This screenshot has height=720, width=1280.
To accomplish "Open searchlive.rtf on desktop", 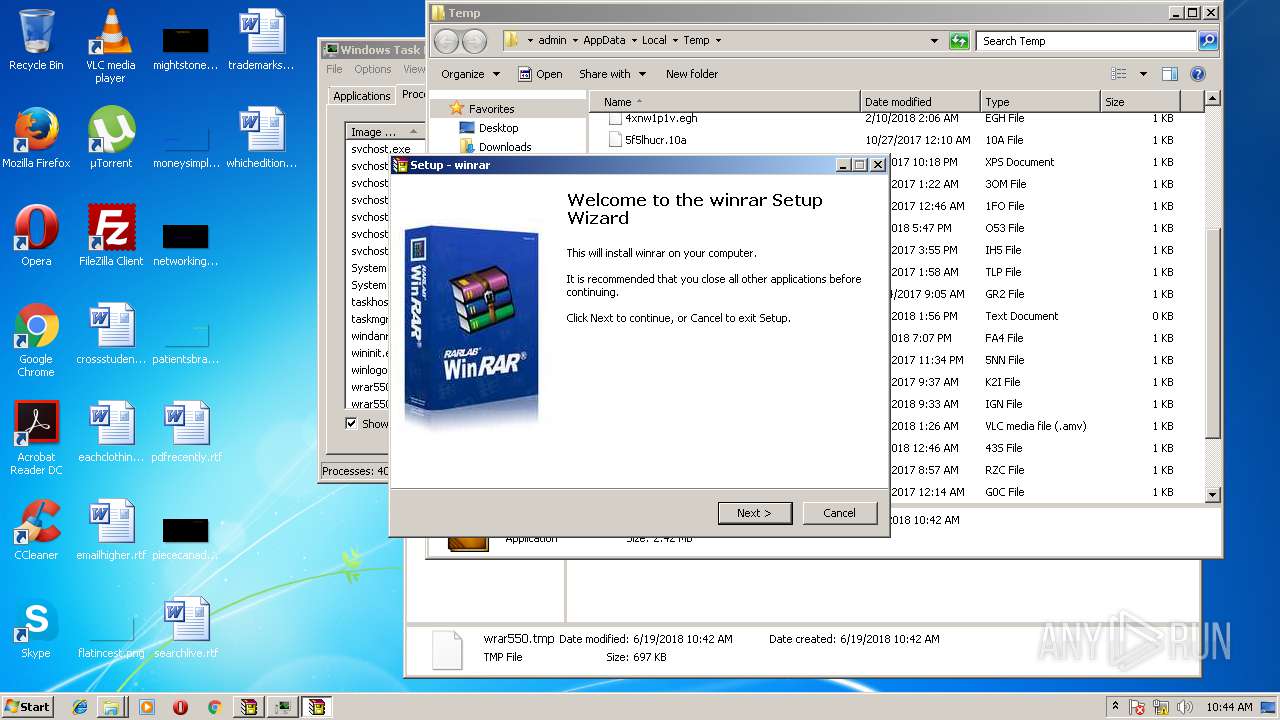I will (186, 629).
